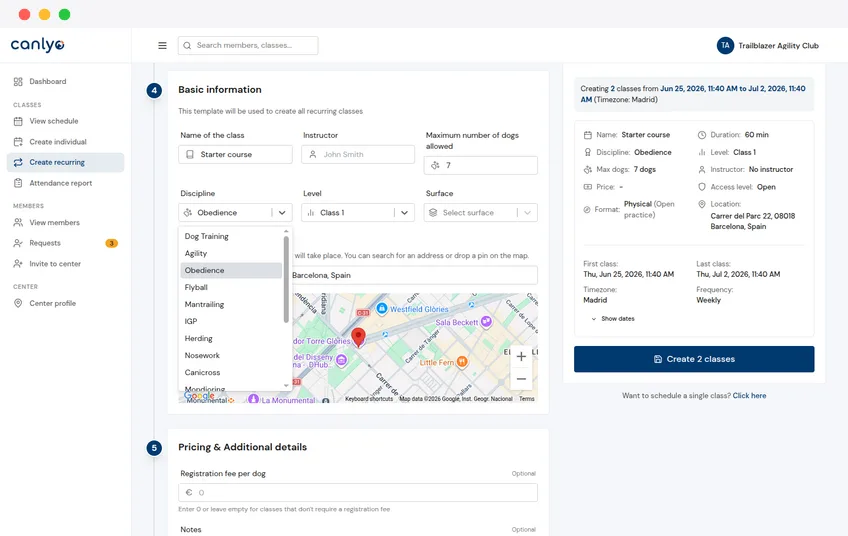Click the search magnifier icon
Image resolution: width=848 pixels, height=536 pixels.
(187, 45)
